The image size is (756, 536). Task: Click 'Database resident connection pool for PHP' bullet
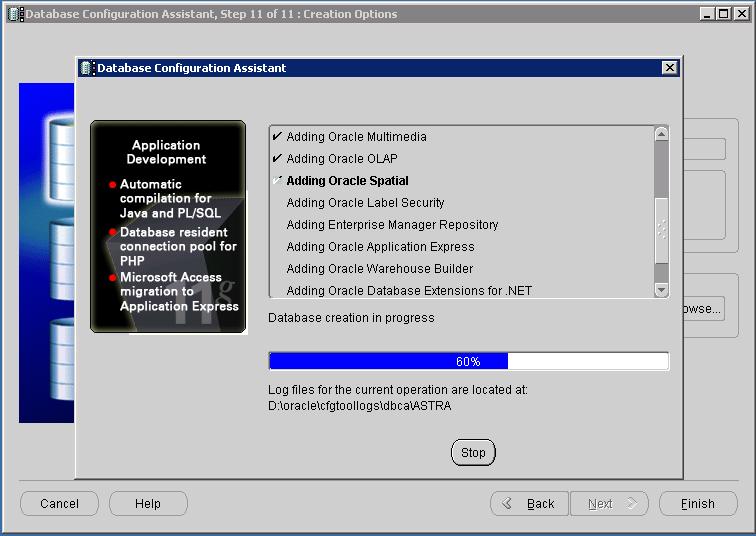pos(178,246)
